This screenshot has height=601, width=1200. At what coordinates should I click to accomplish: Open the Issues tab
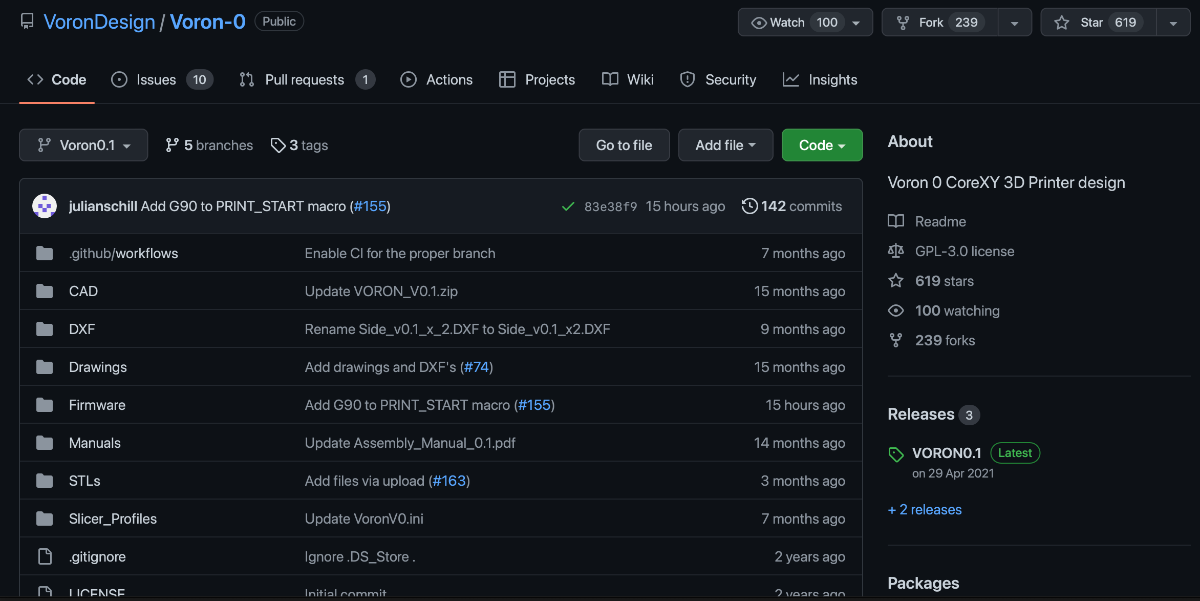[x=161, y=80]
